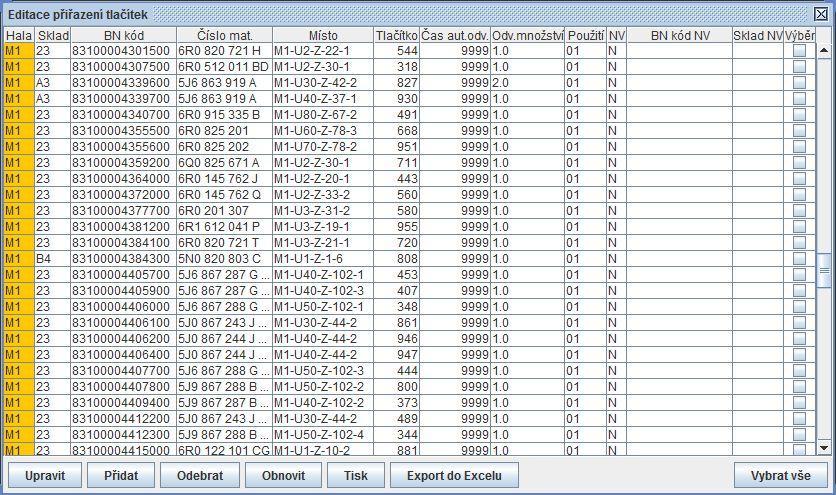Click the Tlačítko column header
Image resolution: width=836 pixels, height=495 pixels.
[397, 35]
